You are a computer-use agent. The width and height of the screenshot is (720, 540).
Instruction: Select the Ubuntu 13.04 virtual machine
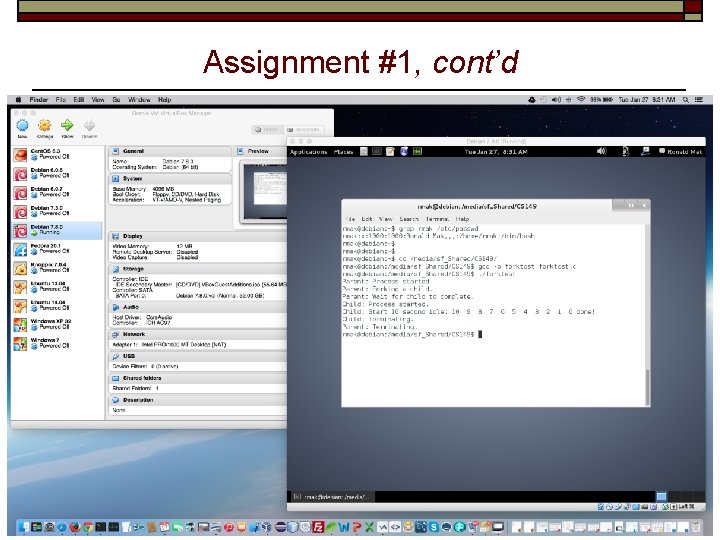coord(57,287)
